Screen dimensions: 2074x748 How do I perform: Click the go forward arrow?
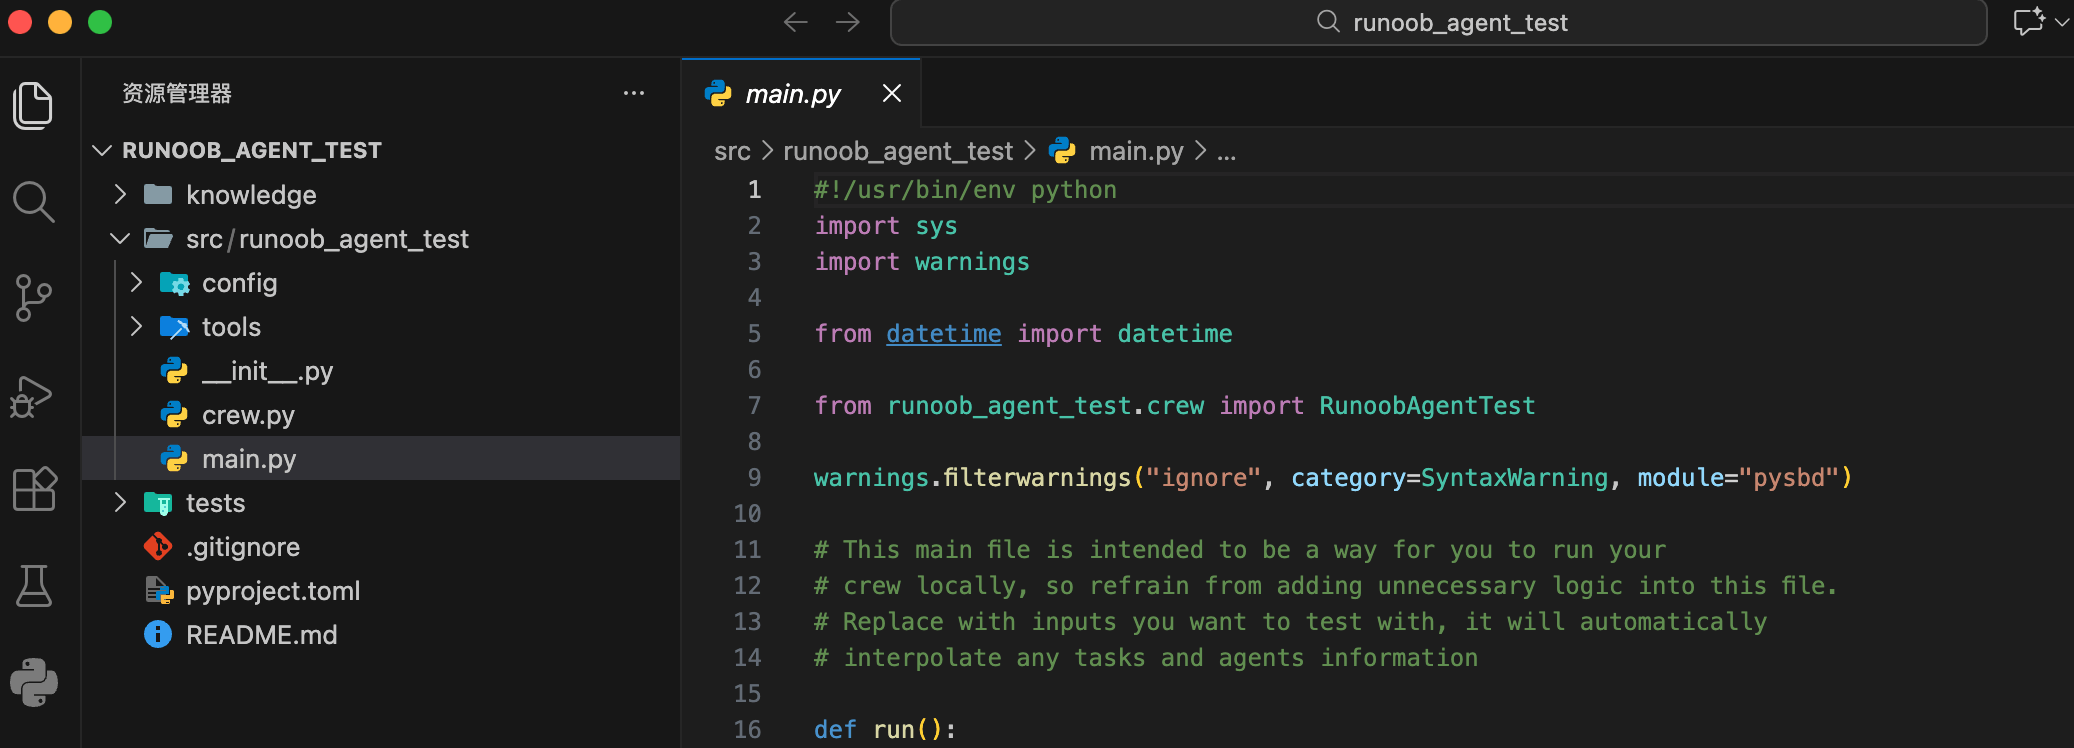[847, 22]
